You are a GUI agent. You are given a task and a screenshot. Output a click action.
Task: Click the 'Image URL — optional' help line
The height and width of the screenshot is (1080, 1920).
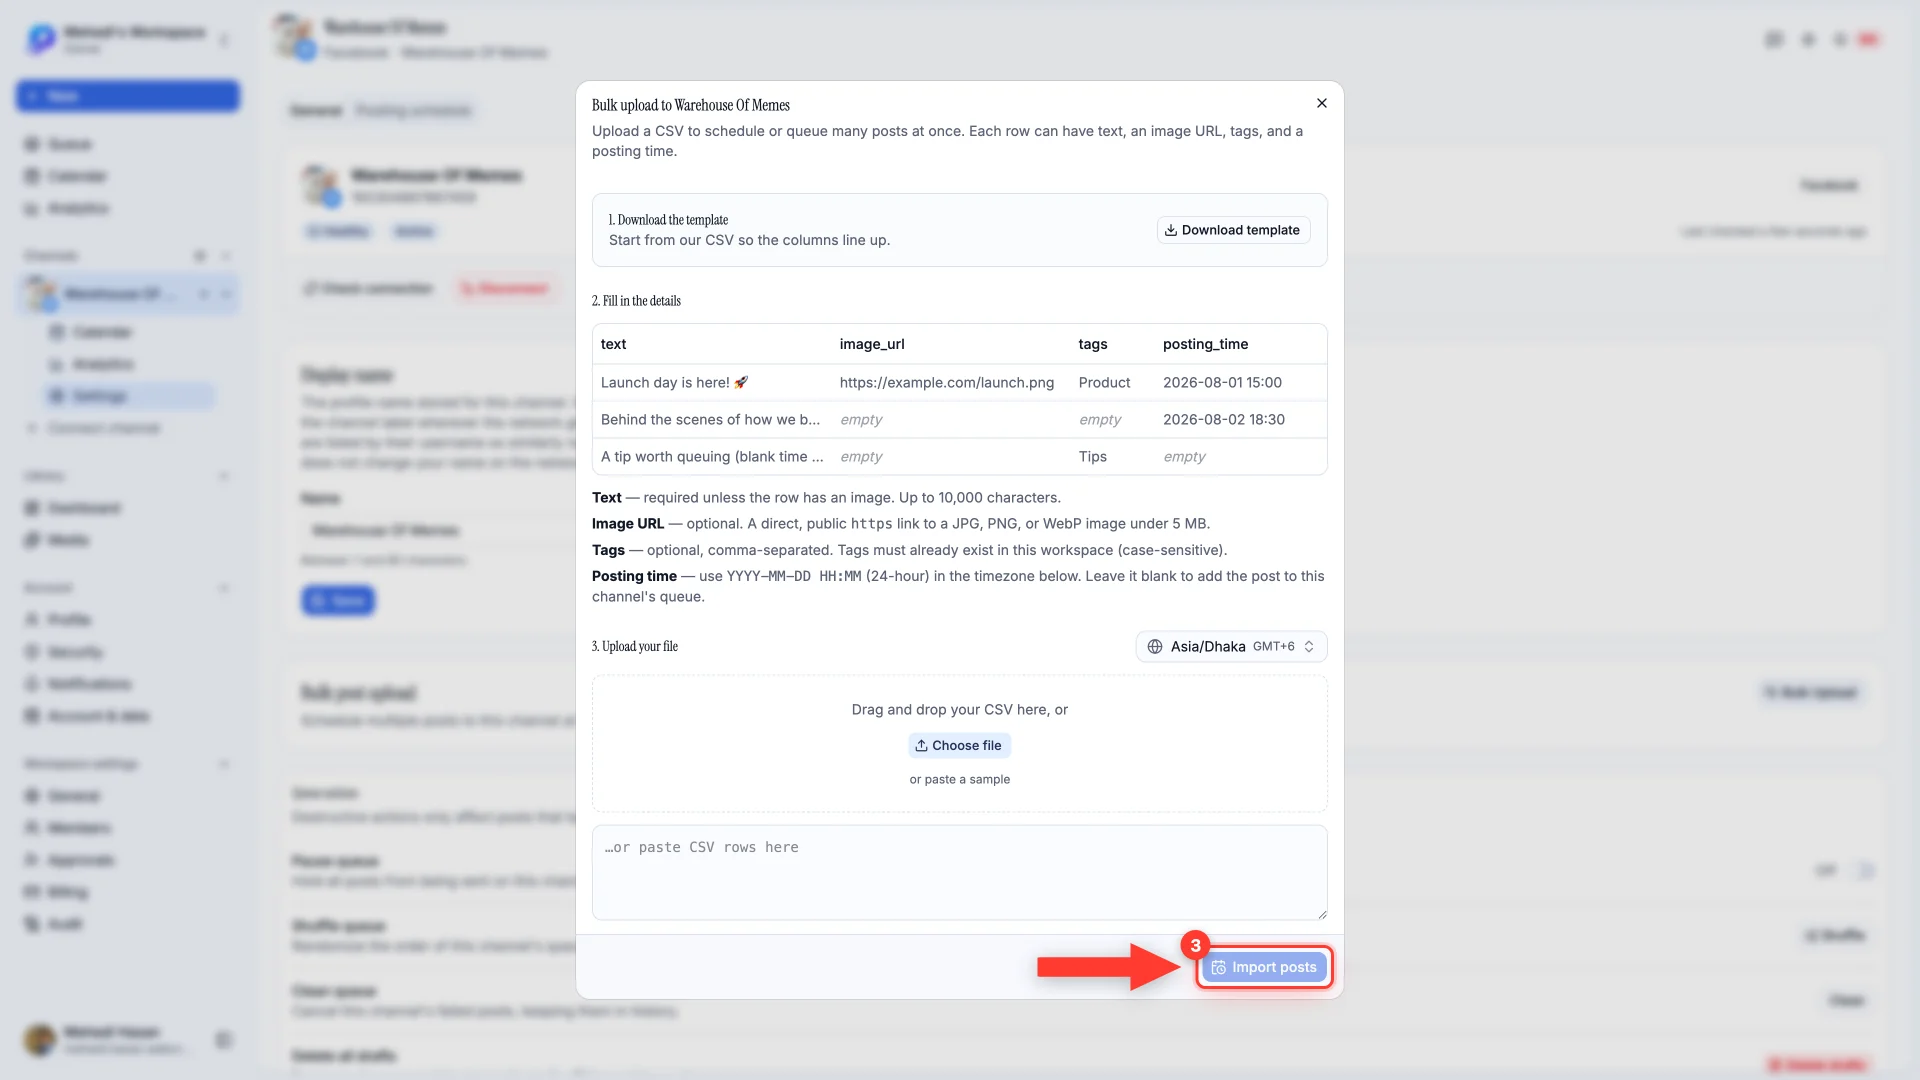901,523
